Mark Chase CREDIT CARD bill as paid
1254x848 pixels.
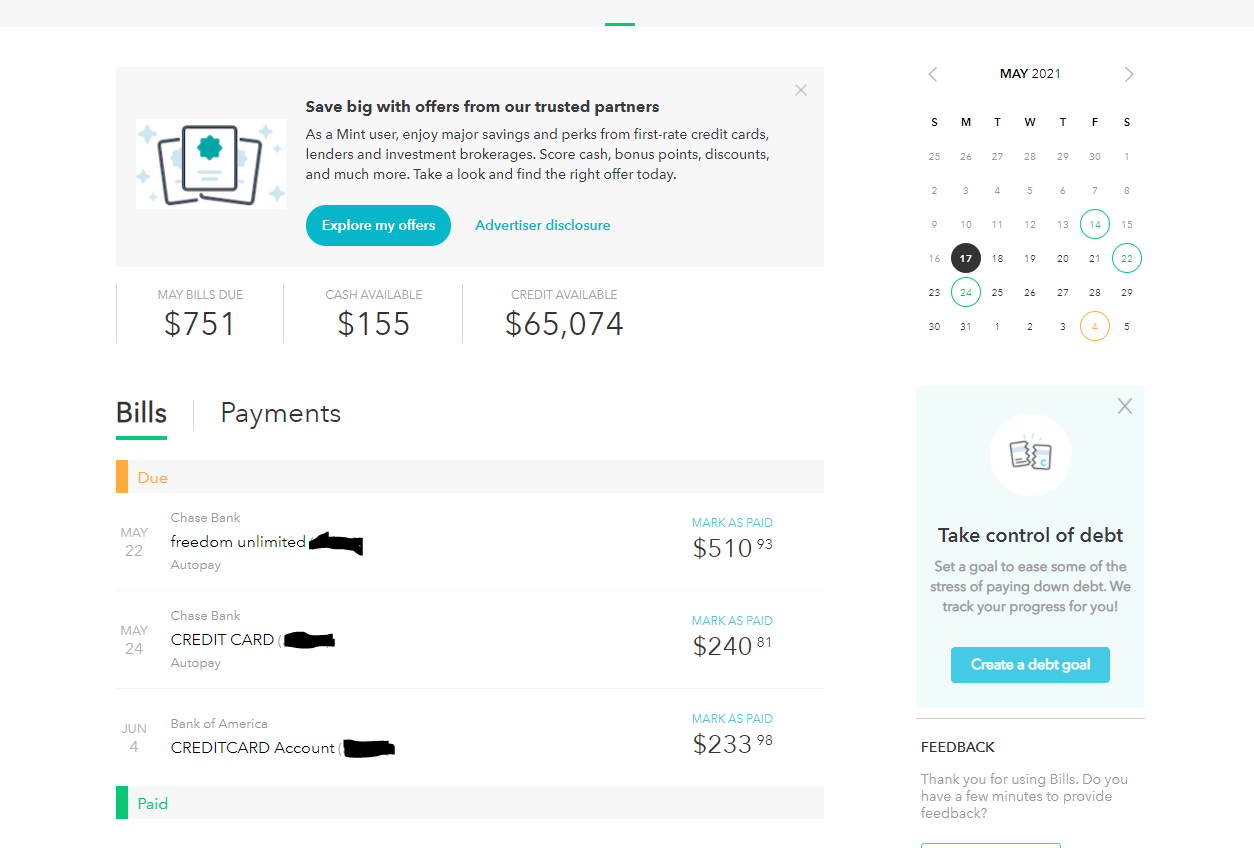tap(732, 620)
